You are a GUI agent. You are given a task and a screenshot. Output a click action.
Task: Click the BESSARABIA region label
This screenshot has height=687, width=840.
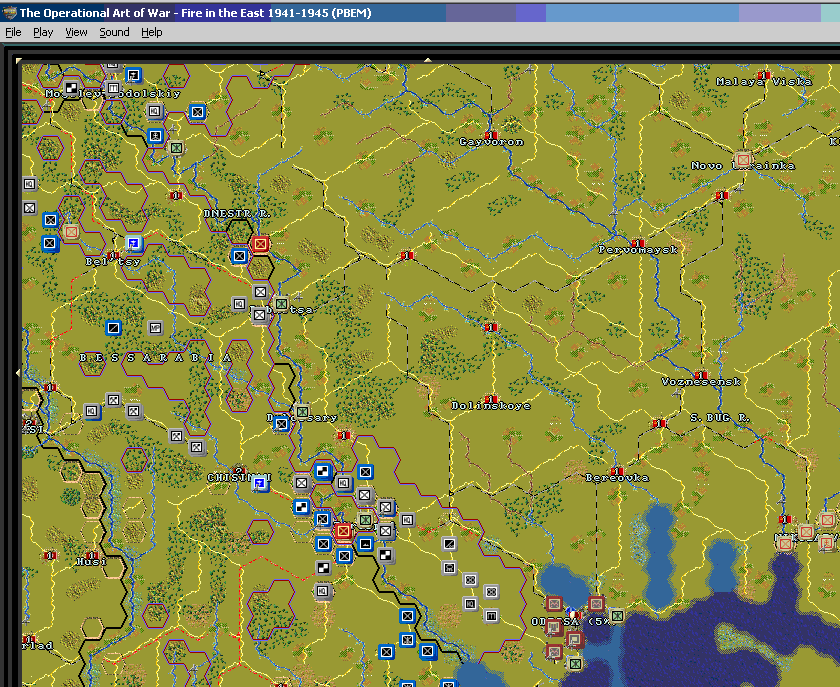point(155,357)
